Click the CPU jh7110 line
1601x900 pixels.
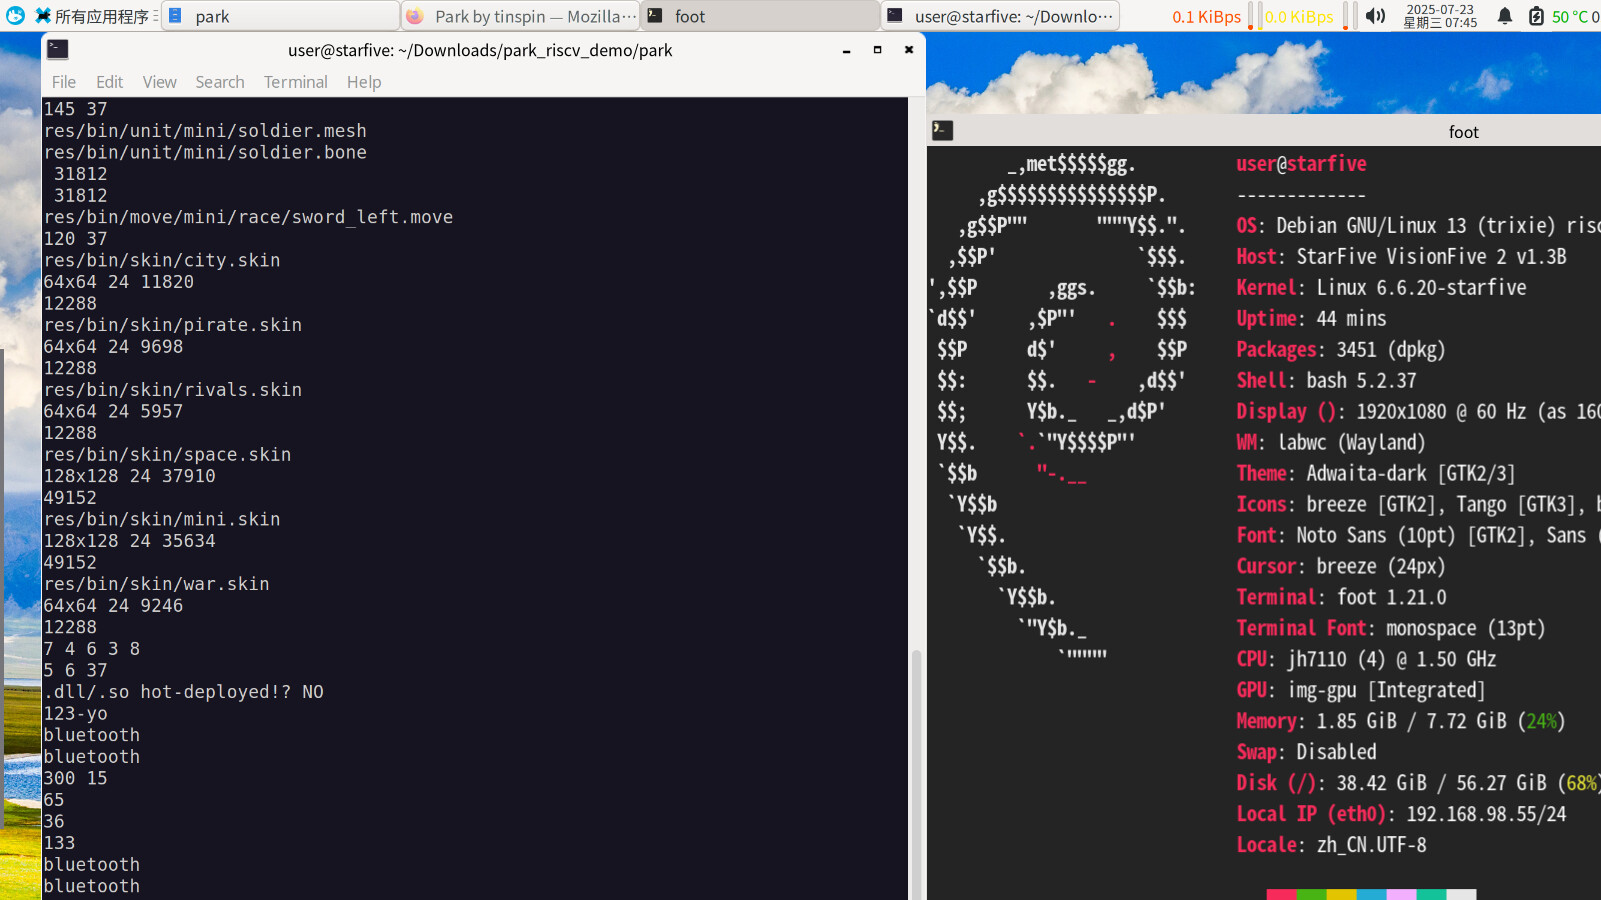(x=1366, y=660)
